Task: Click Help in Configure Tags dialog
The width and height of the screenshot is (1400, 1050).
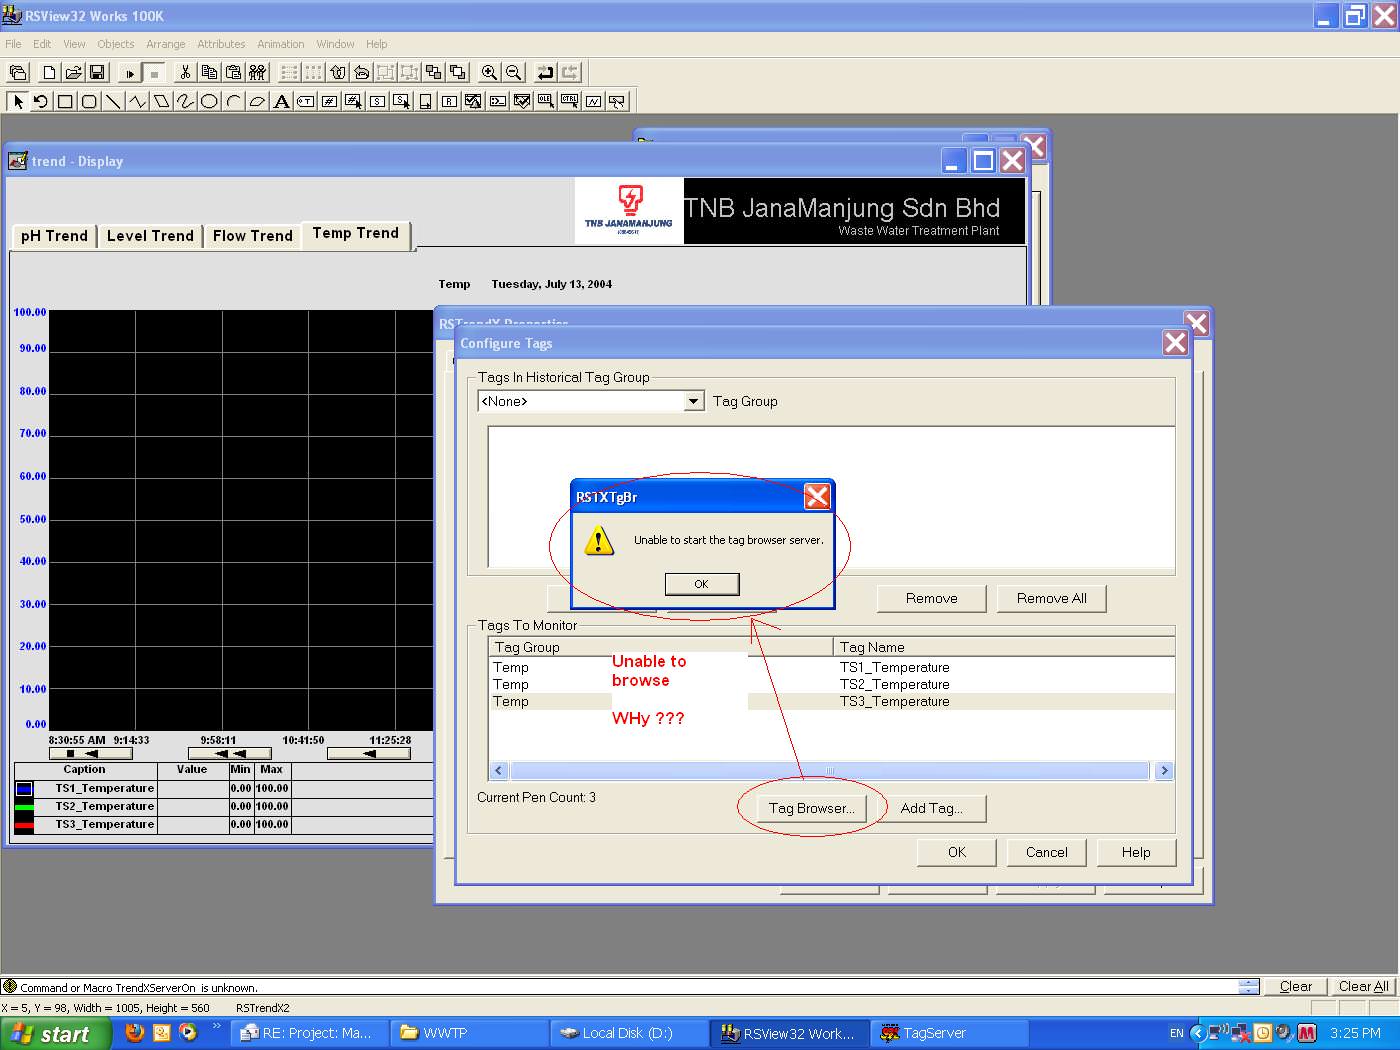Action: [x=1136, y=852]
